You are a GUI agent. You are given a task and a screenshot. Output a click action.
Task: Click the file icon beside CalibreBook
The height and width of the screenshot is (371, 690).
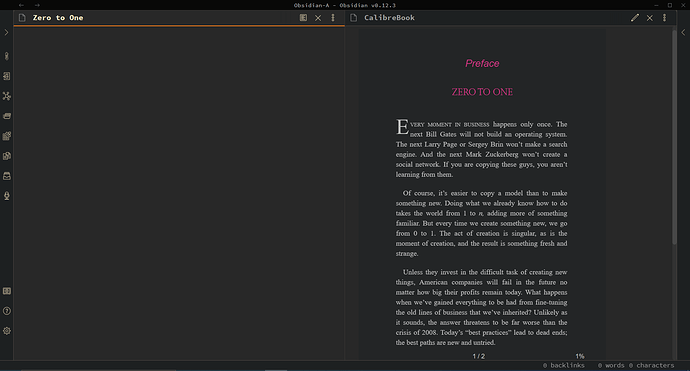353,18
